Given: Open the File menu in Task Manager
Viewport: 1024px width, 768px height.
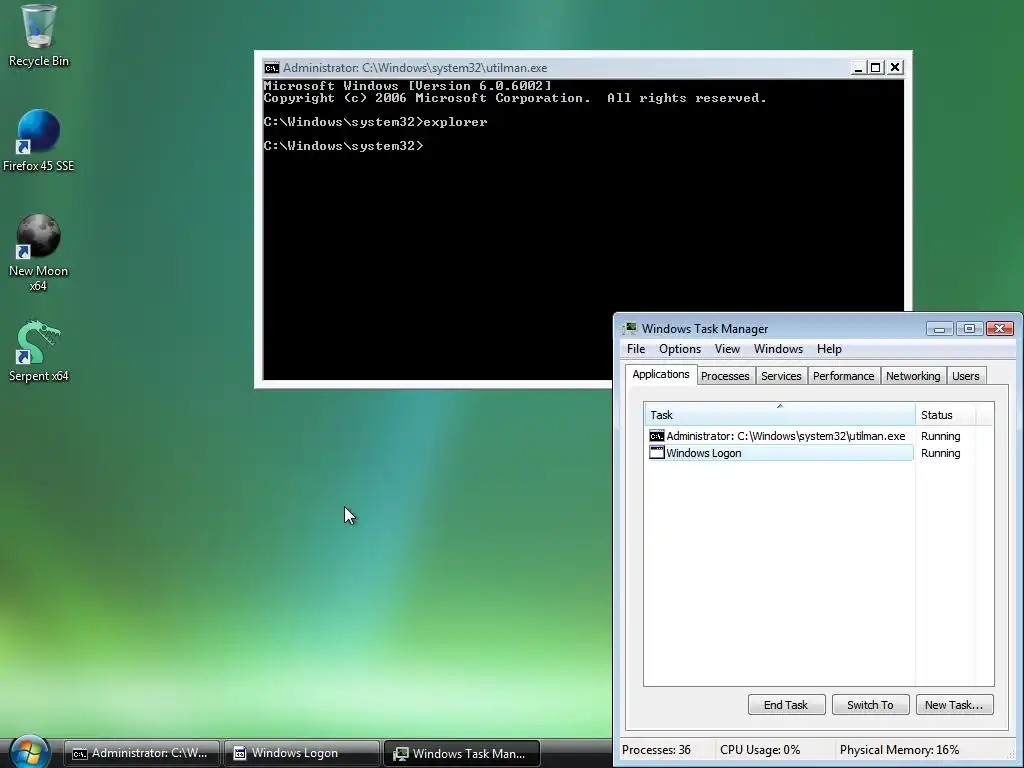Looking at the screenshot, I should point(635,349).
